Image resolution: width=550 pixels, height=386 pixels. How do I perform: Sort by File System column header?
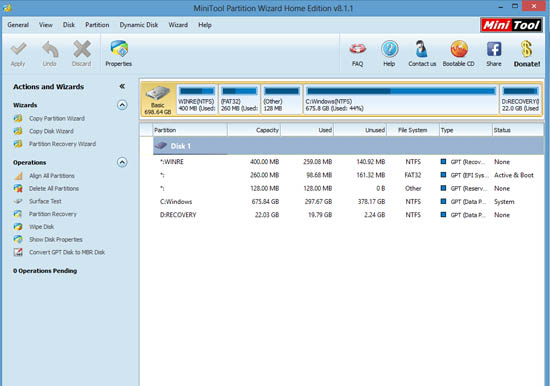(413, 130)
